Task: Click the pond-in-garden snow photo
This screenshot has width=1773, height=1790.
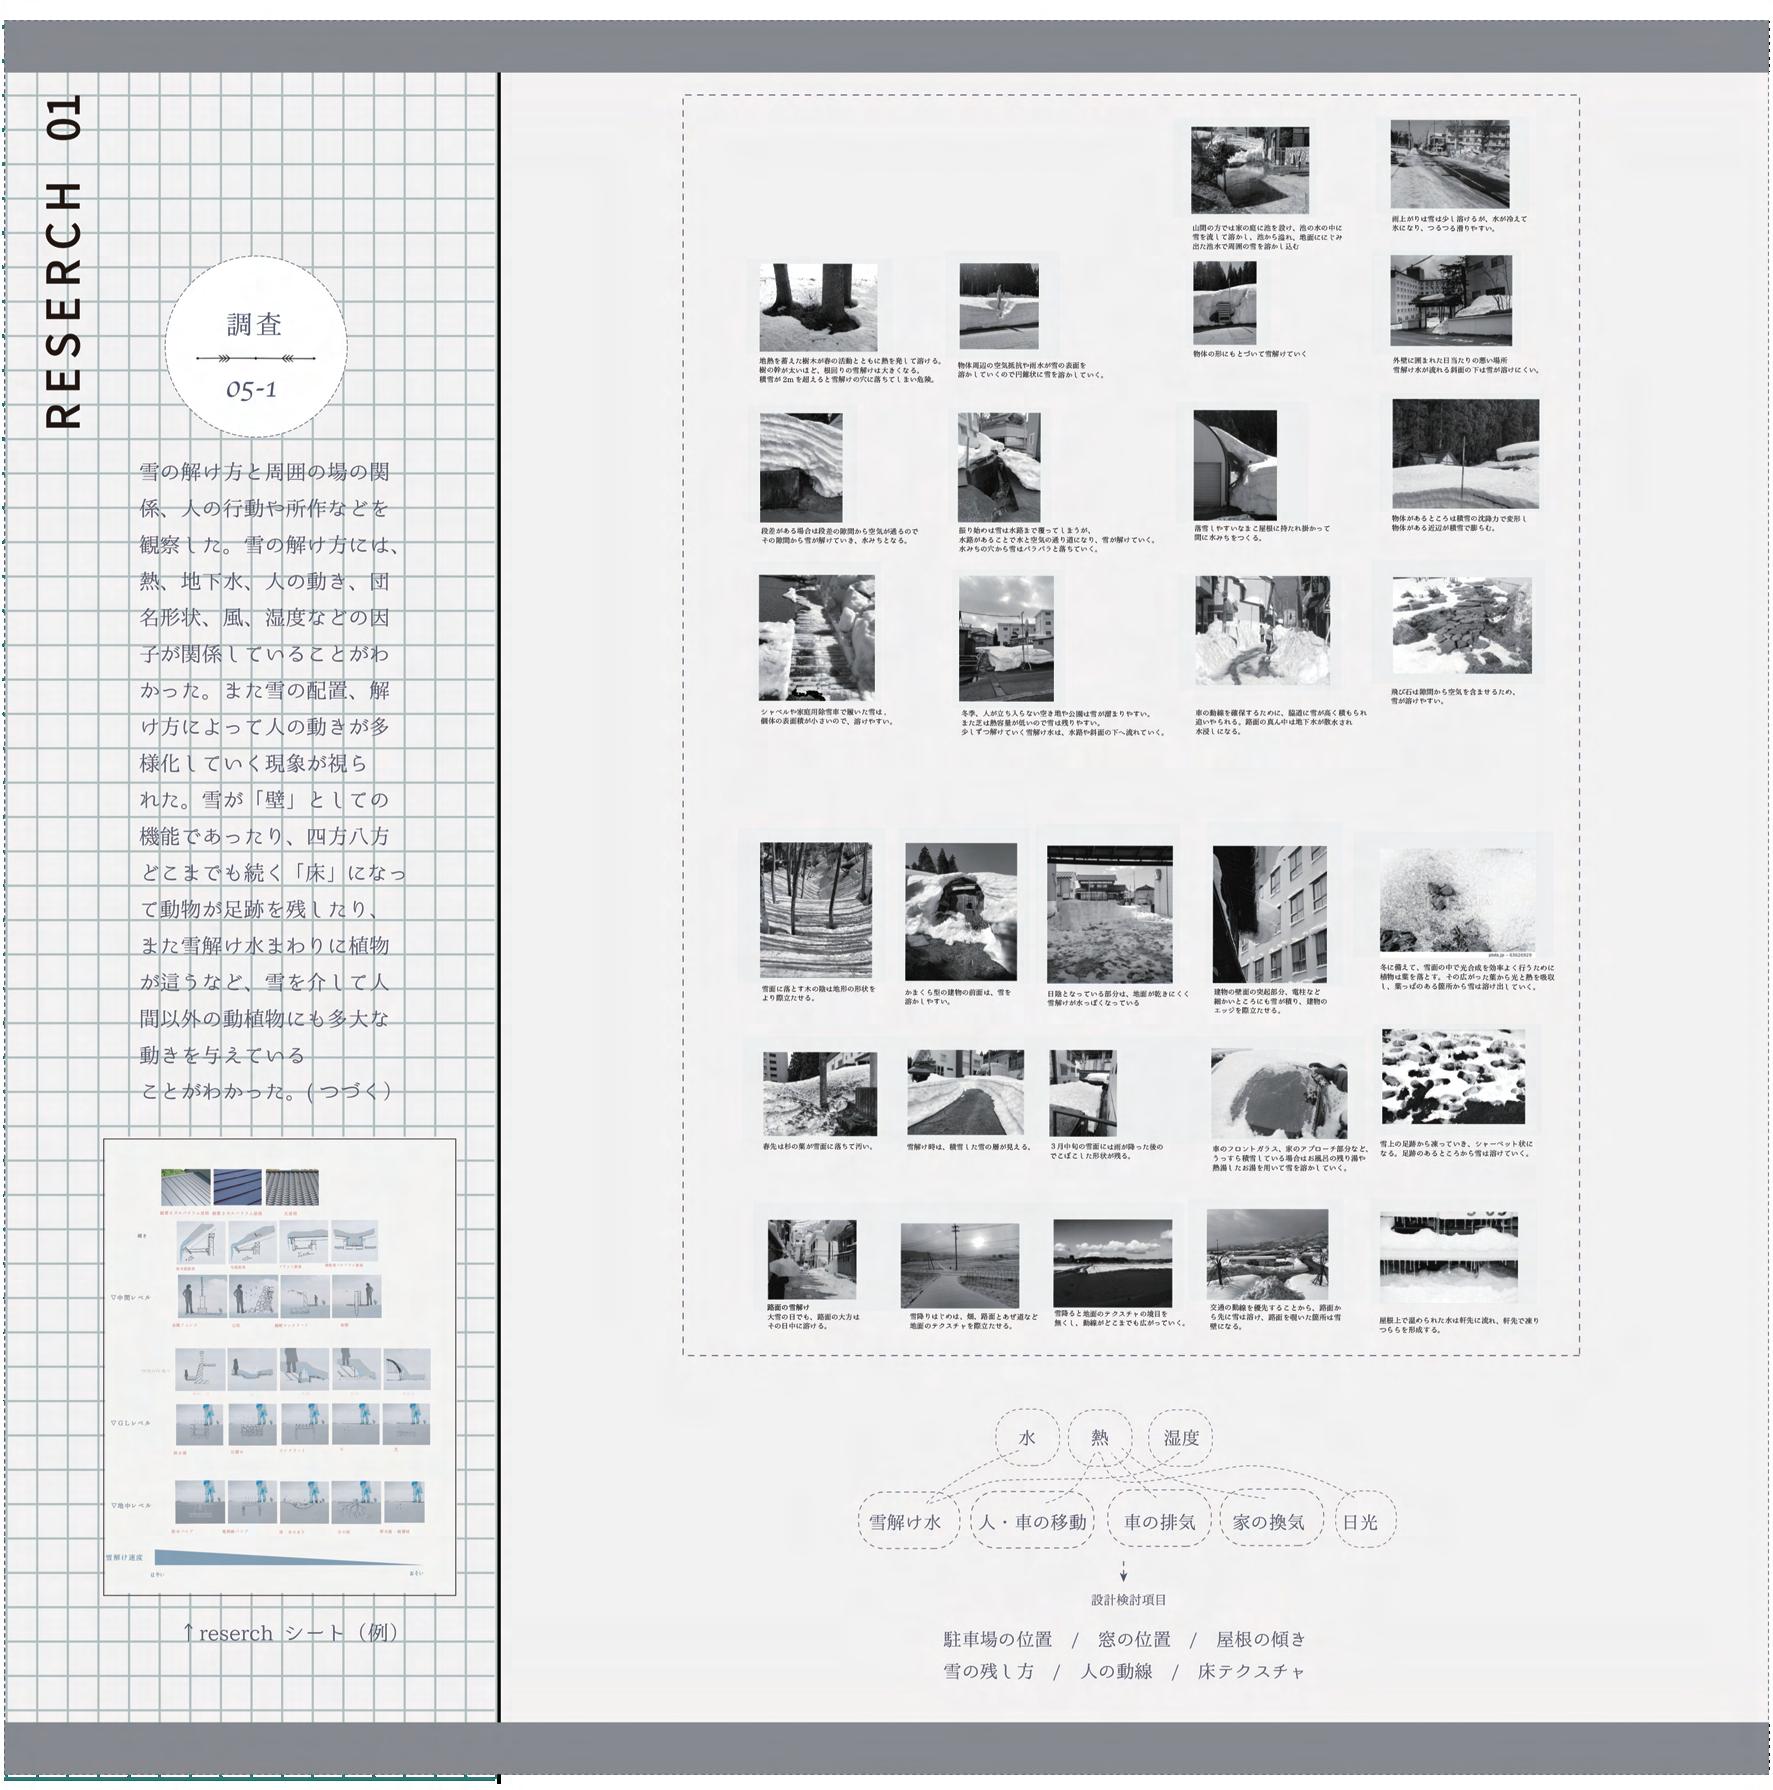Action: tap(1249, 170)
